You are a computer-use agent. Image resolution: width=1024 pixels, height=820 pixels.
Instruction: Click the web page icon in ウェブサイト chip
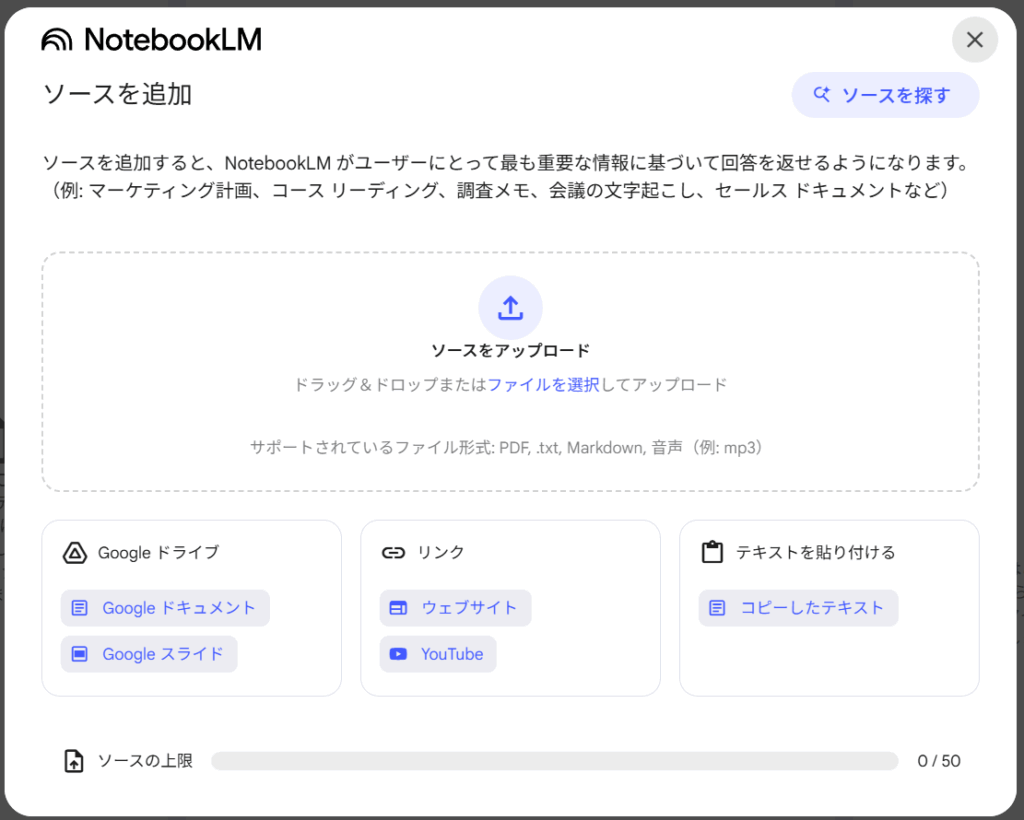point(398,608)
